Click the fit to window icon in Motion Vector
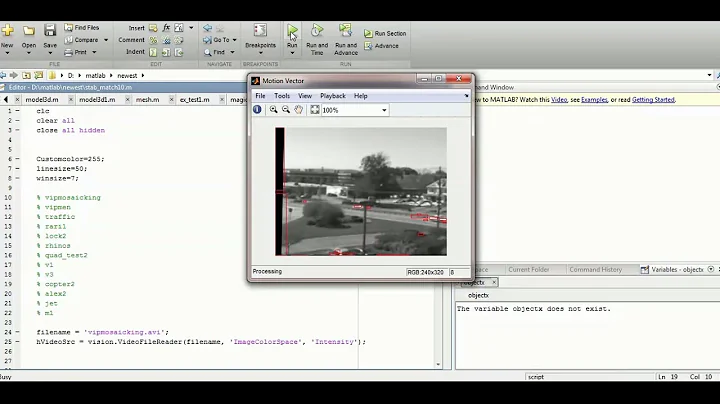The width and height of the screenshot is (720, 404). click(315, 110)
